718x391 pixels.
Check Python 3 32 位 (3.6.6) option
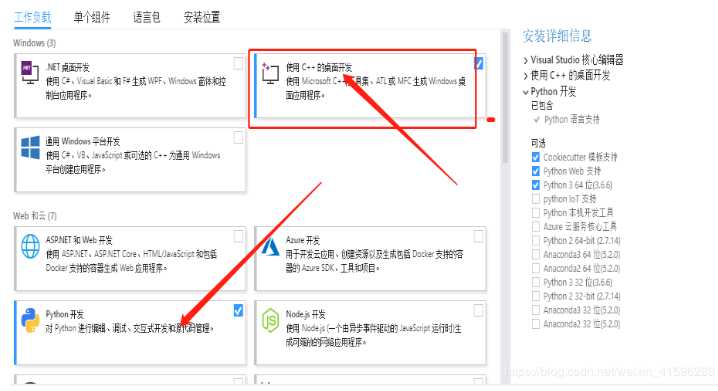(x=536, y=282)
